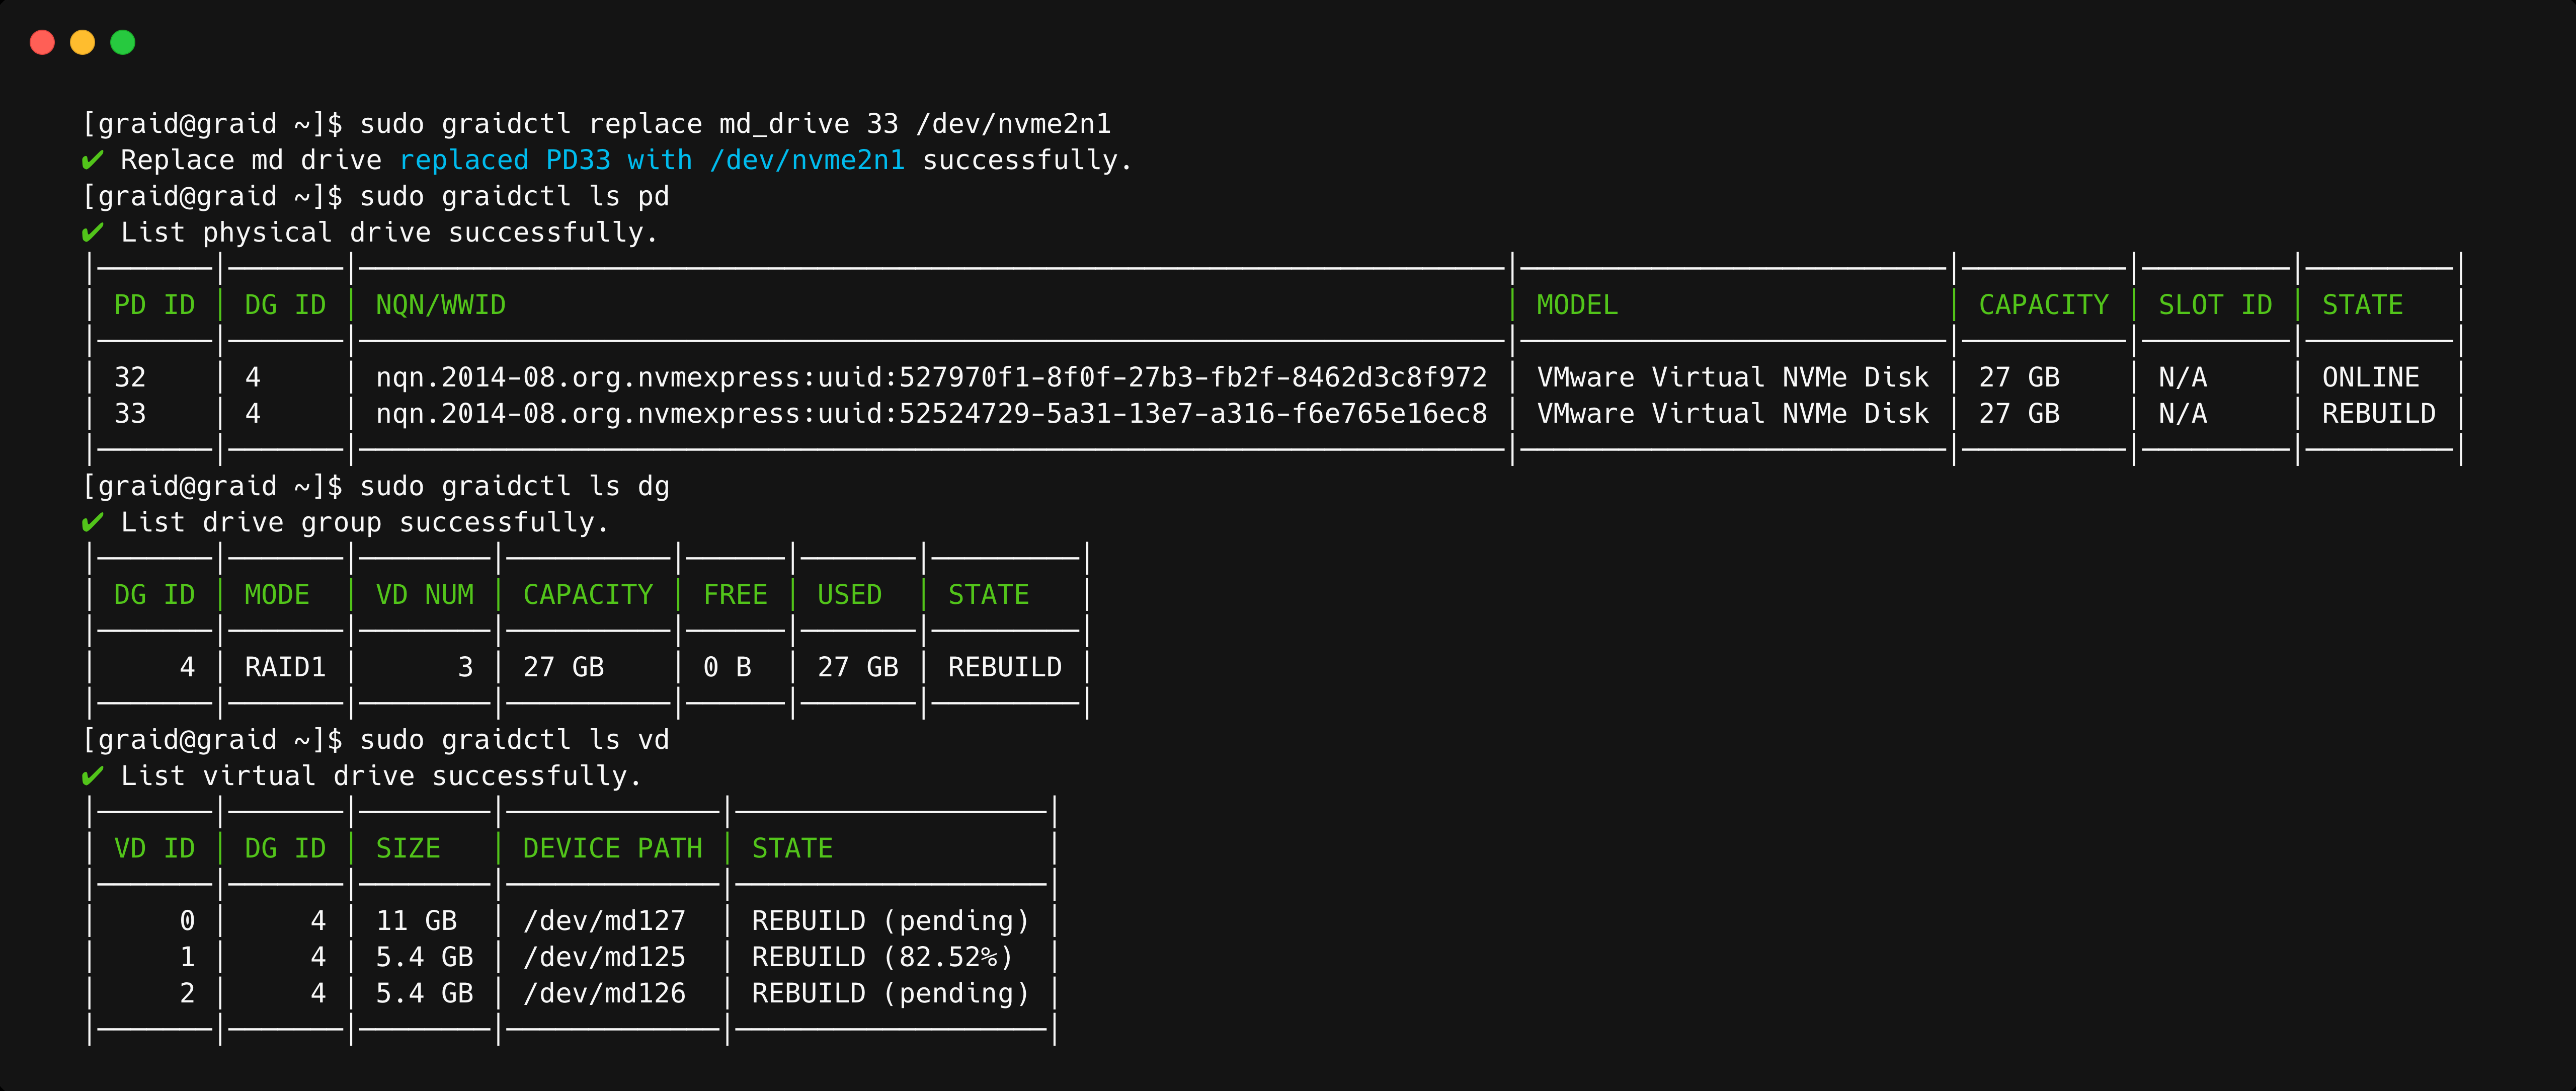This screenshot has height=1091, width=2576.
Task: Click the ONLINE state of PD 32
Action: pos(2371,377)
